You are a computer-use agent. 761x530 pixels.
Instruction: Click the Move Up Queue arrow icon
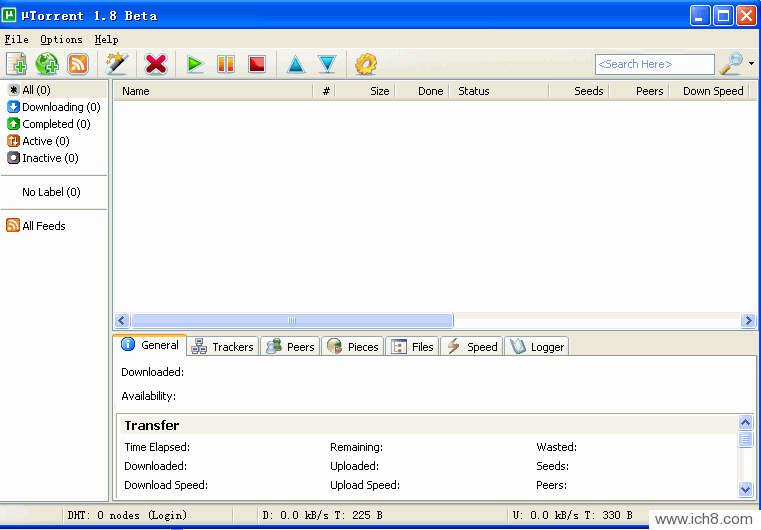pos(296,64)
